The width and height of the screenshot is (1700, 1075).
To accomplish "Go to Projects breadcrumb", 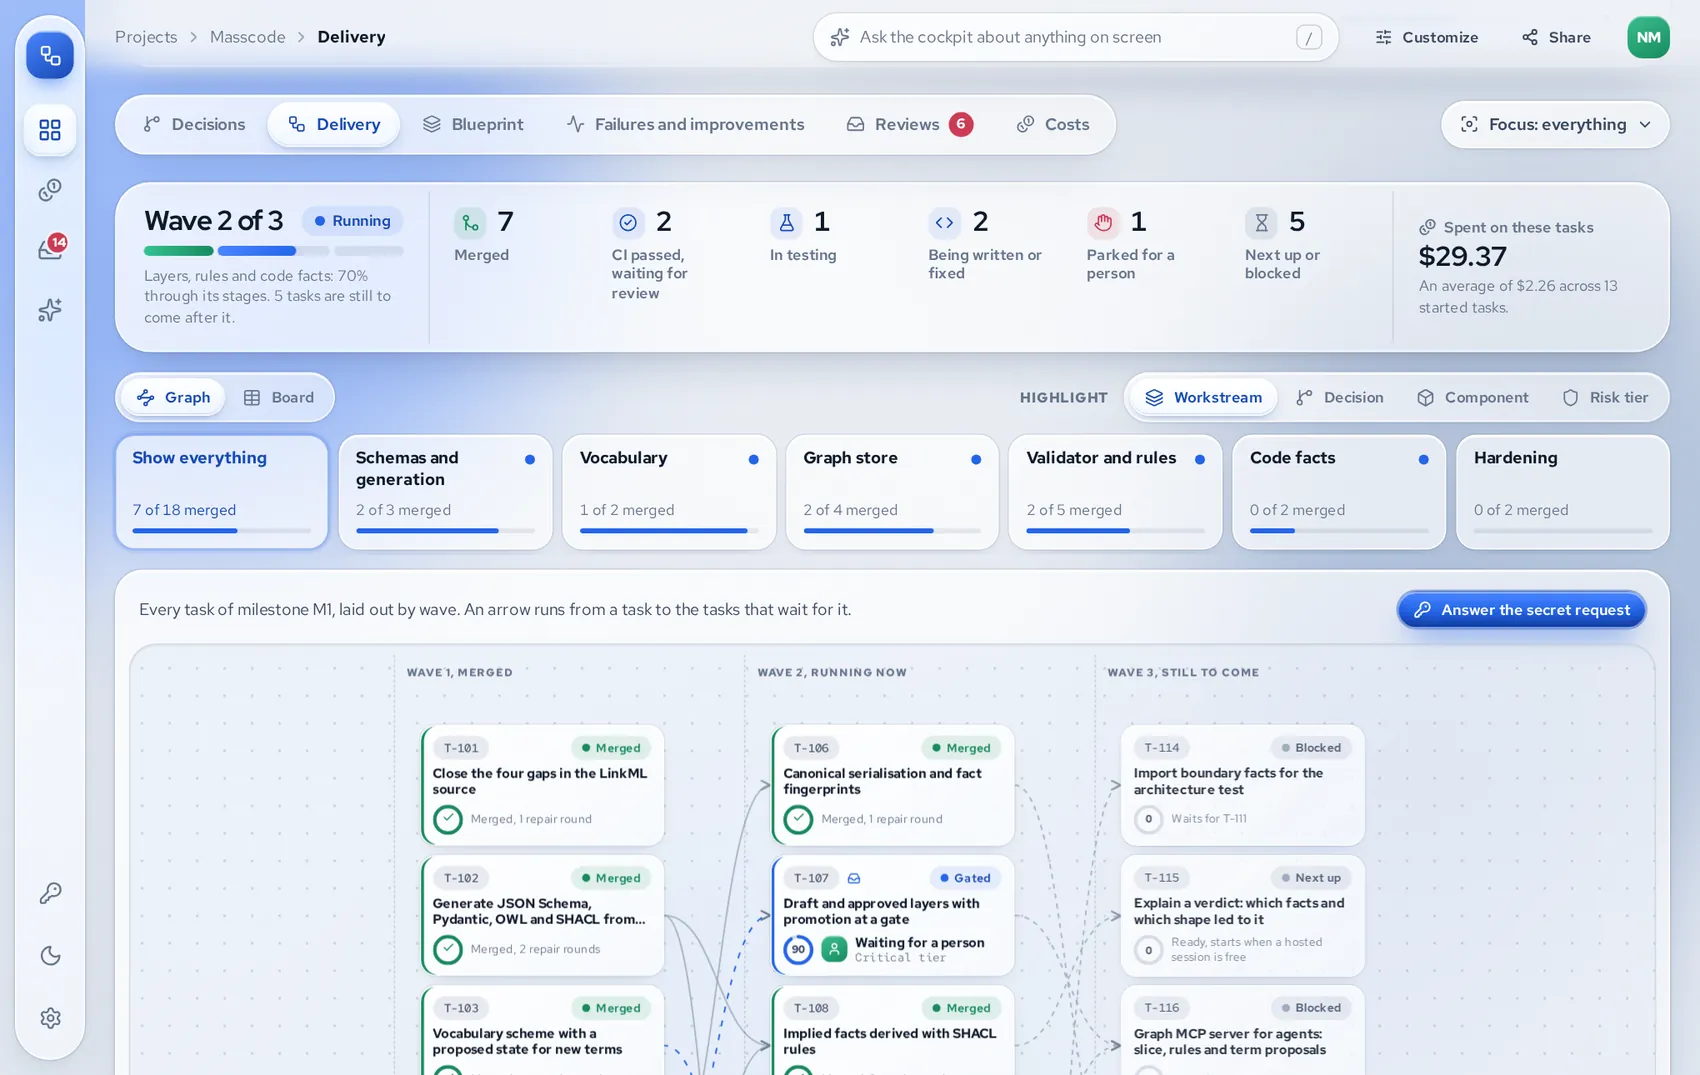I will (x=146, y=37).
